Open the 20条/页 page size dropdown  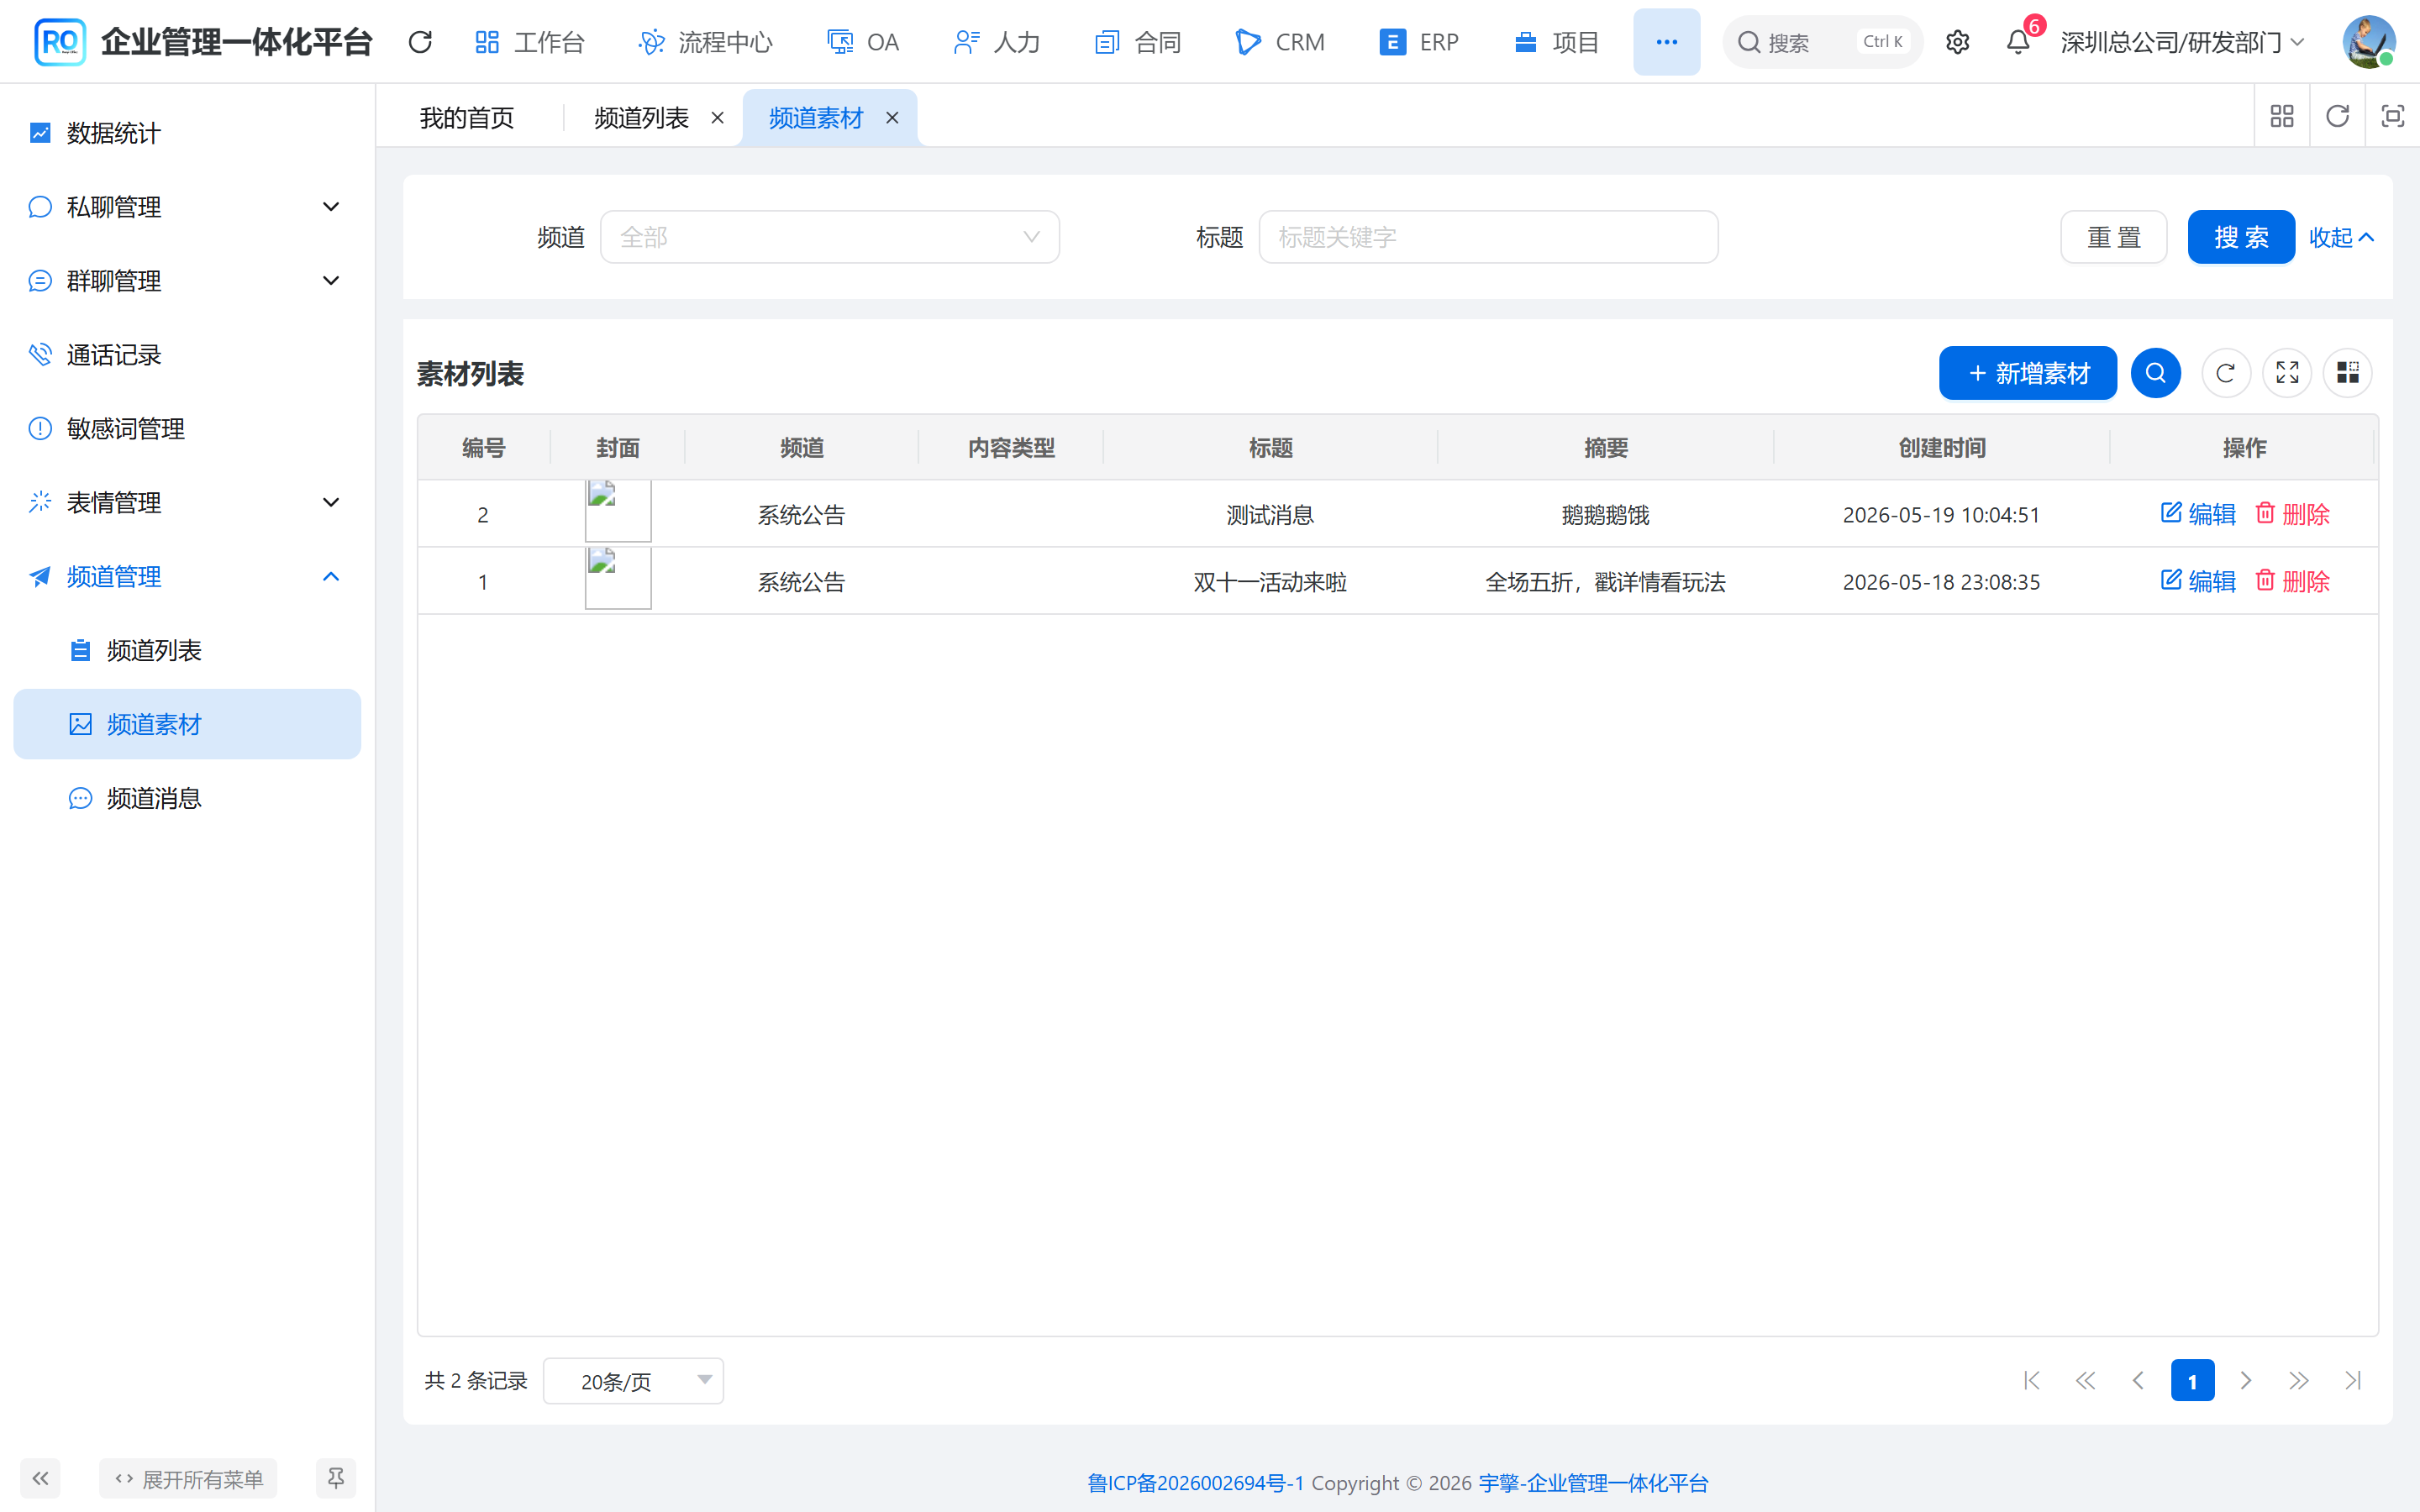click(x=633, y=1381)
